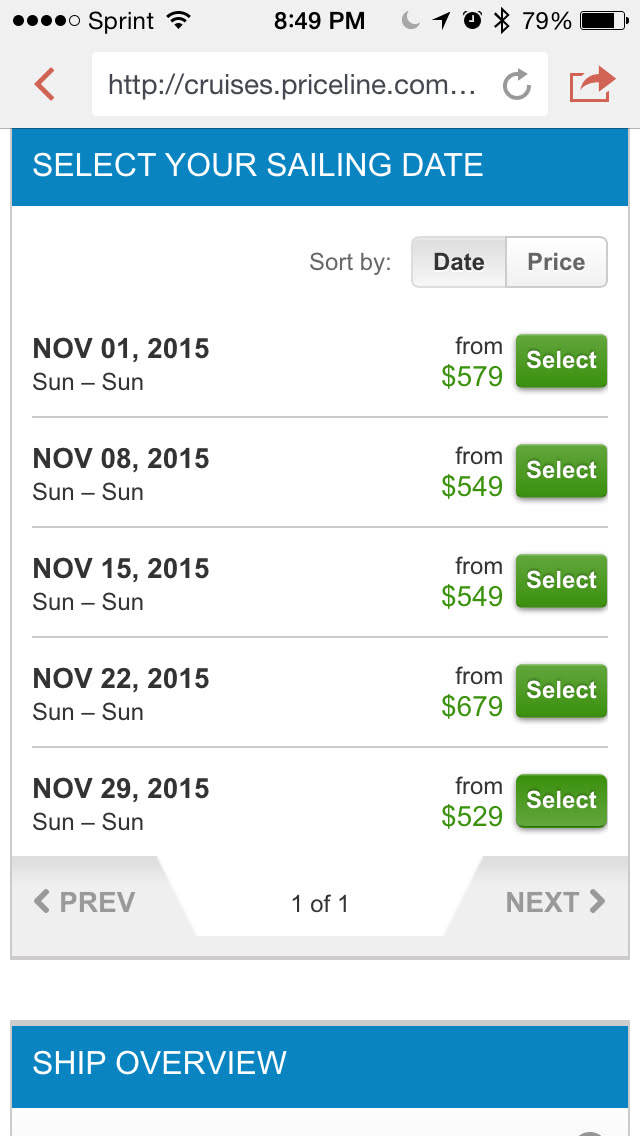This screenshot has height=1136, width=640.
Task: Tap the Bluetooth status icon
Action: click(501, 20)
